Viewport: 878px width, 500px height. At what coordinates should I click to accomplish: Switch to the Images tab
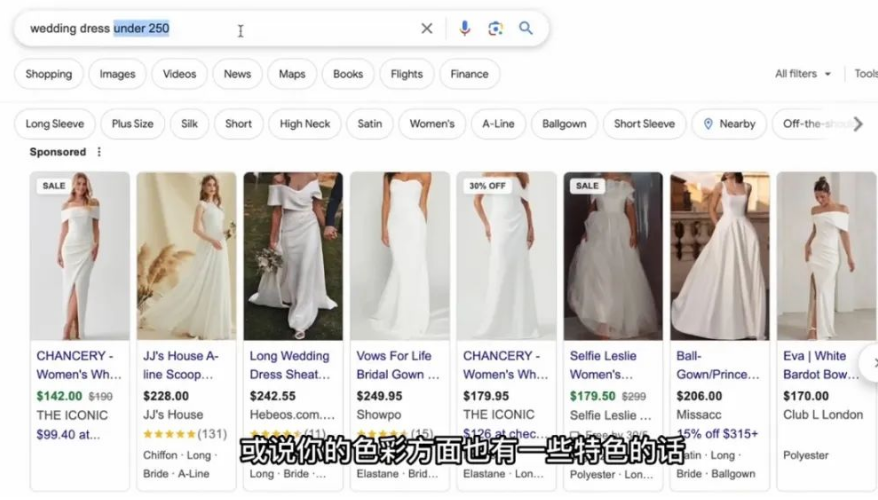point(117,74)
